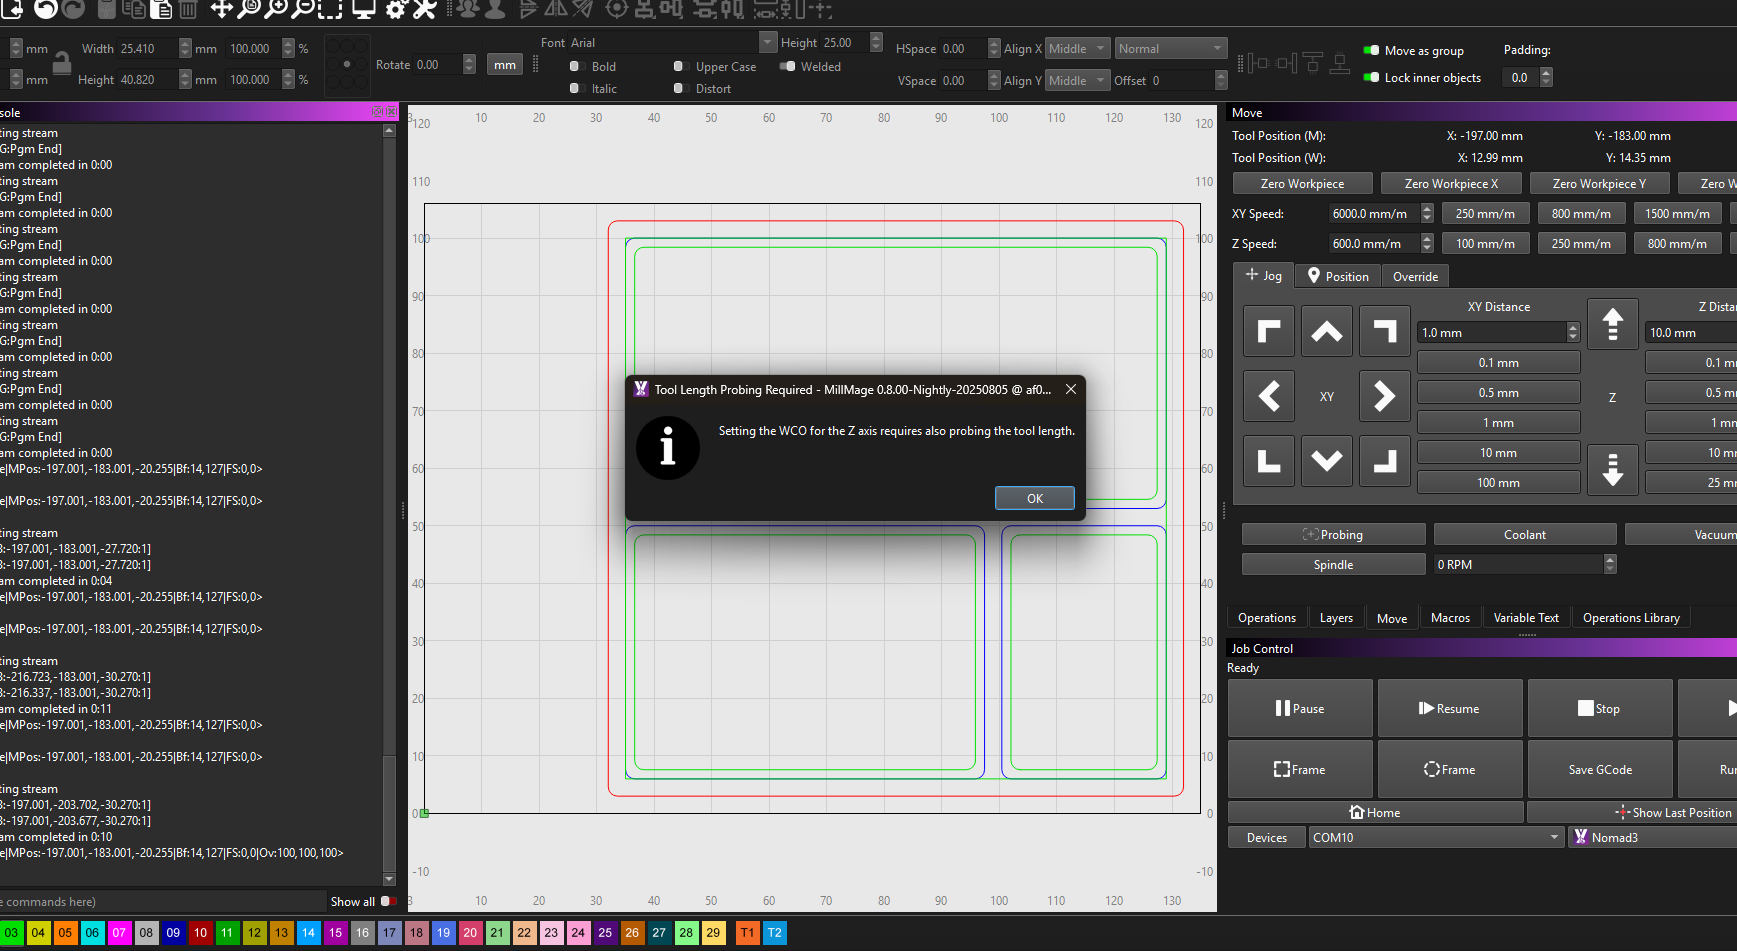Enable the Bold text toggle
Viewport: 1737px width, 951px height.
(575, 66)
